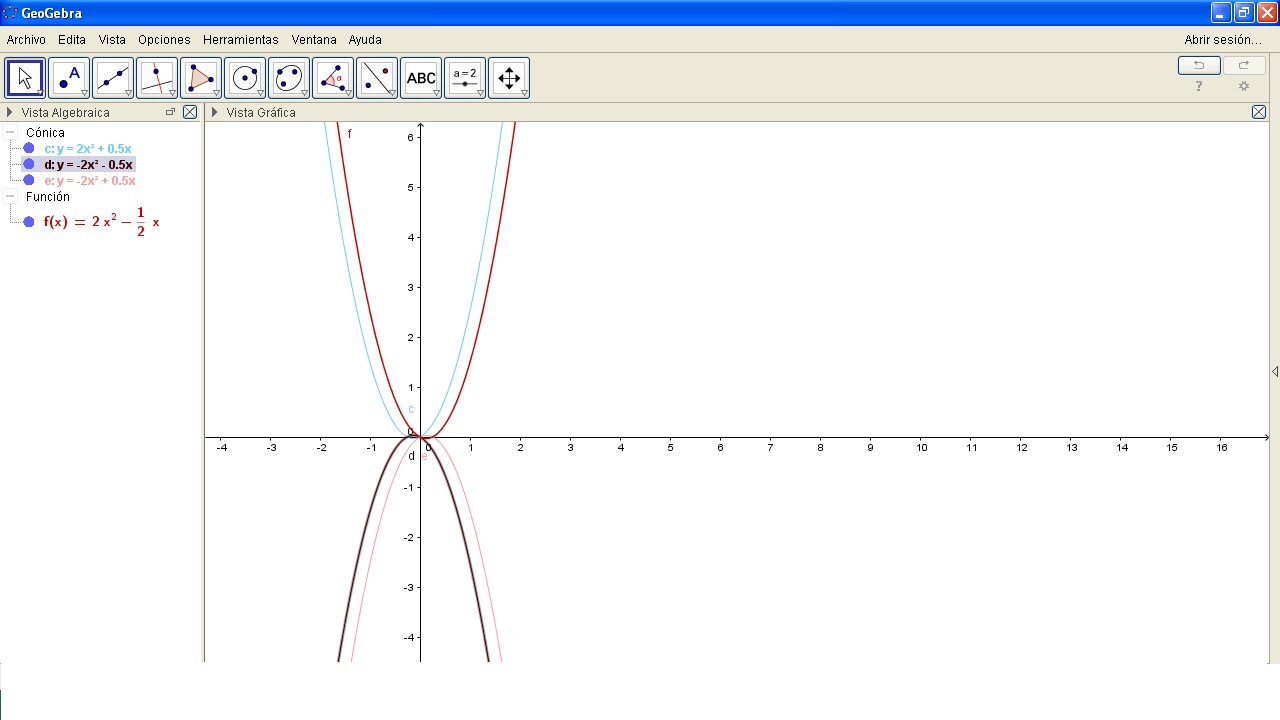The image size is (1280, 720).
Task: Open the Opciones menu
Action: coord(164,40)
